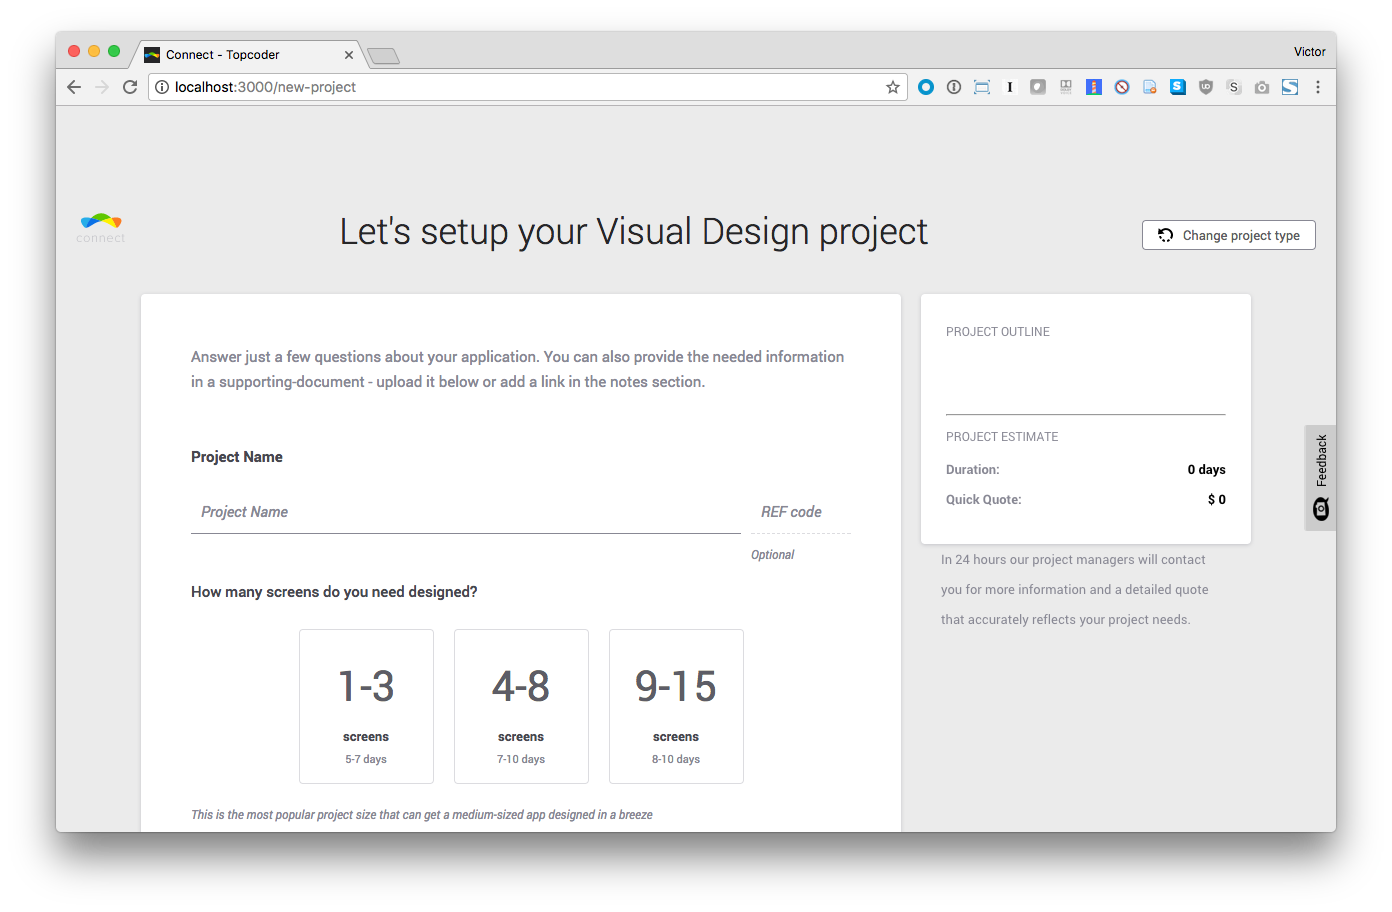The image size is (1392, 912).
Task: Click the 'Quick Quote:' label
Action: click(984, 500)
